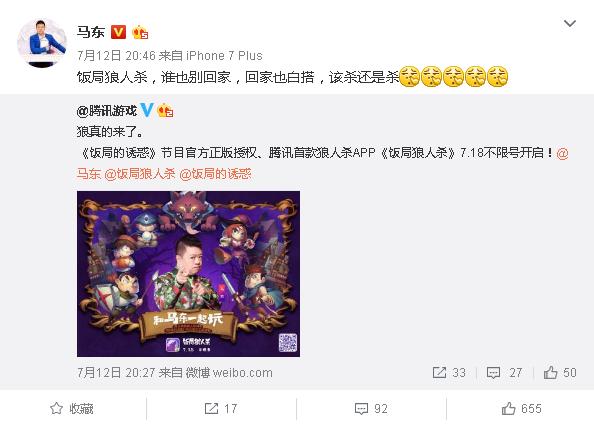Like the original post with 50 likes
The height and width of the screenshot is (427, 594).
pyautogui.click(x=560, y=372)
